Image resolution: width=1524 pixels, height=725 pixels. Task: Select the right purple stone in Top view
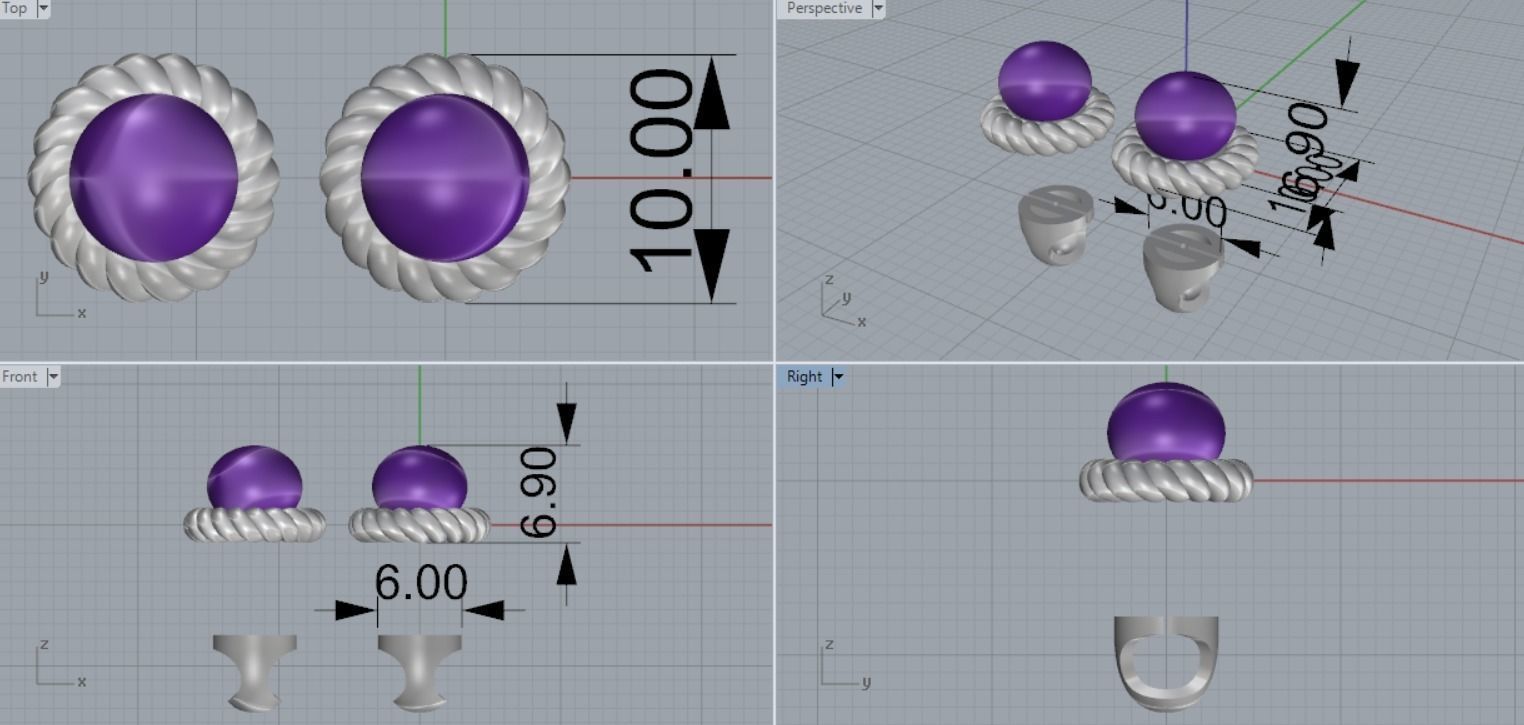tap(445, 178)
